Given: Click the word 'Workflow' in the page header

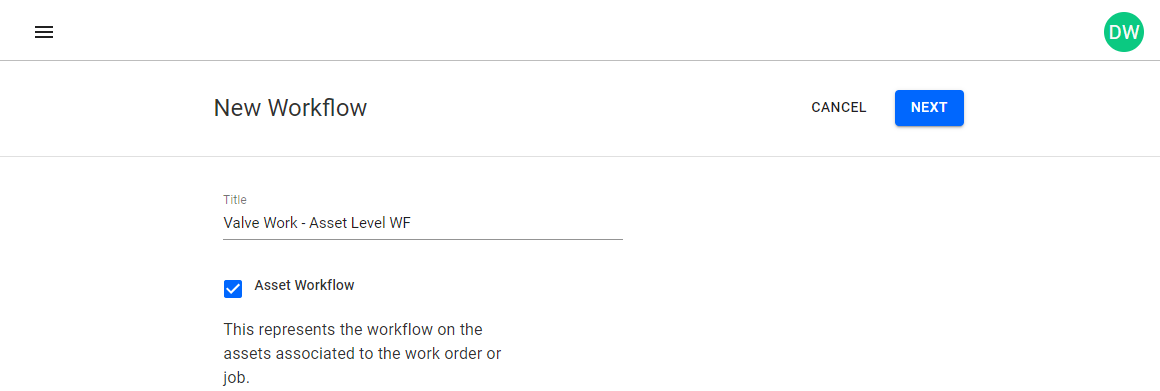Looking at the screenshot, I should 317,108.
